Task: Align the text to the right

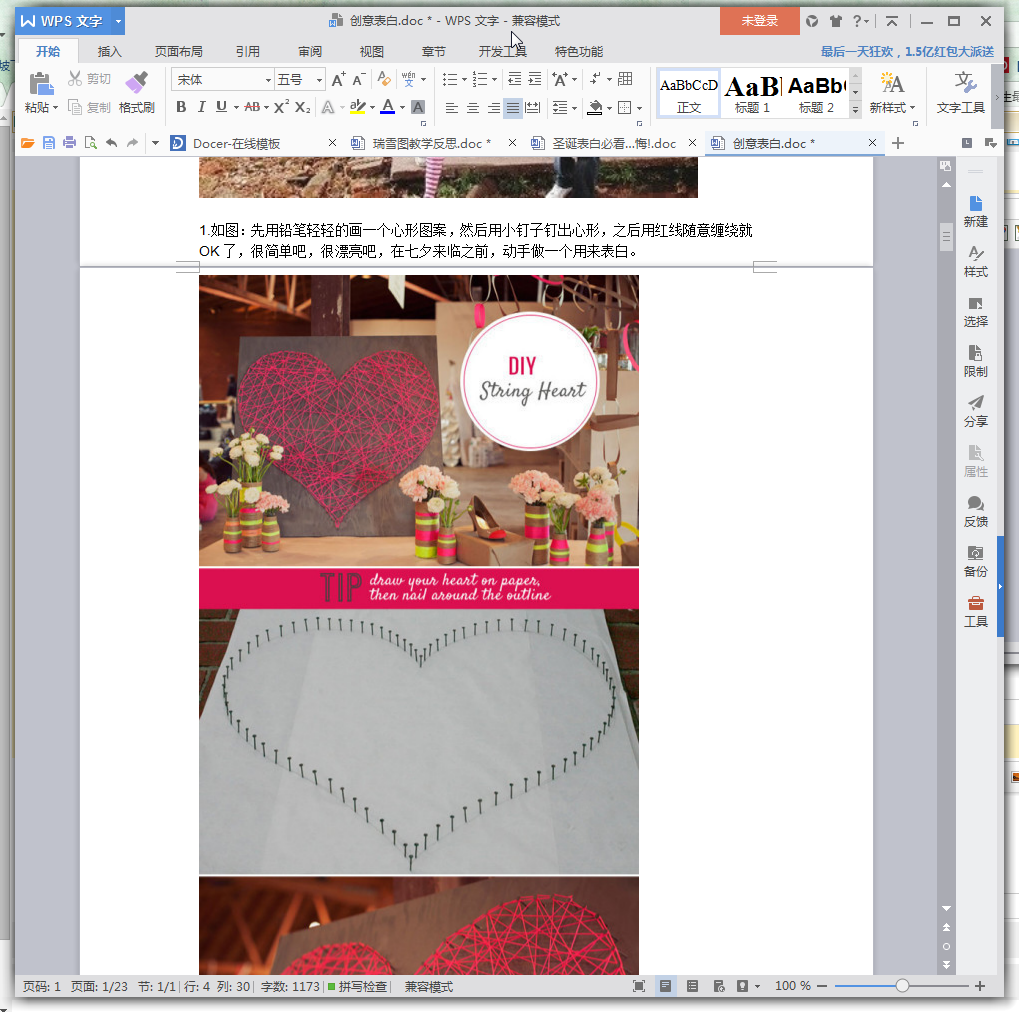Action: tap(493, 108)
